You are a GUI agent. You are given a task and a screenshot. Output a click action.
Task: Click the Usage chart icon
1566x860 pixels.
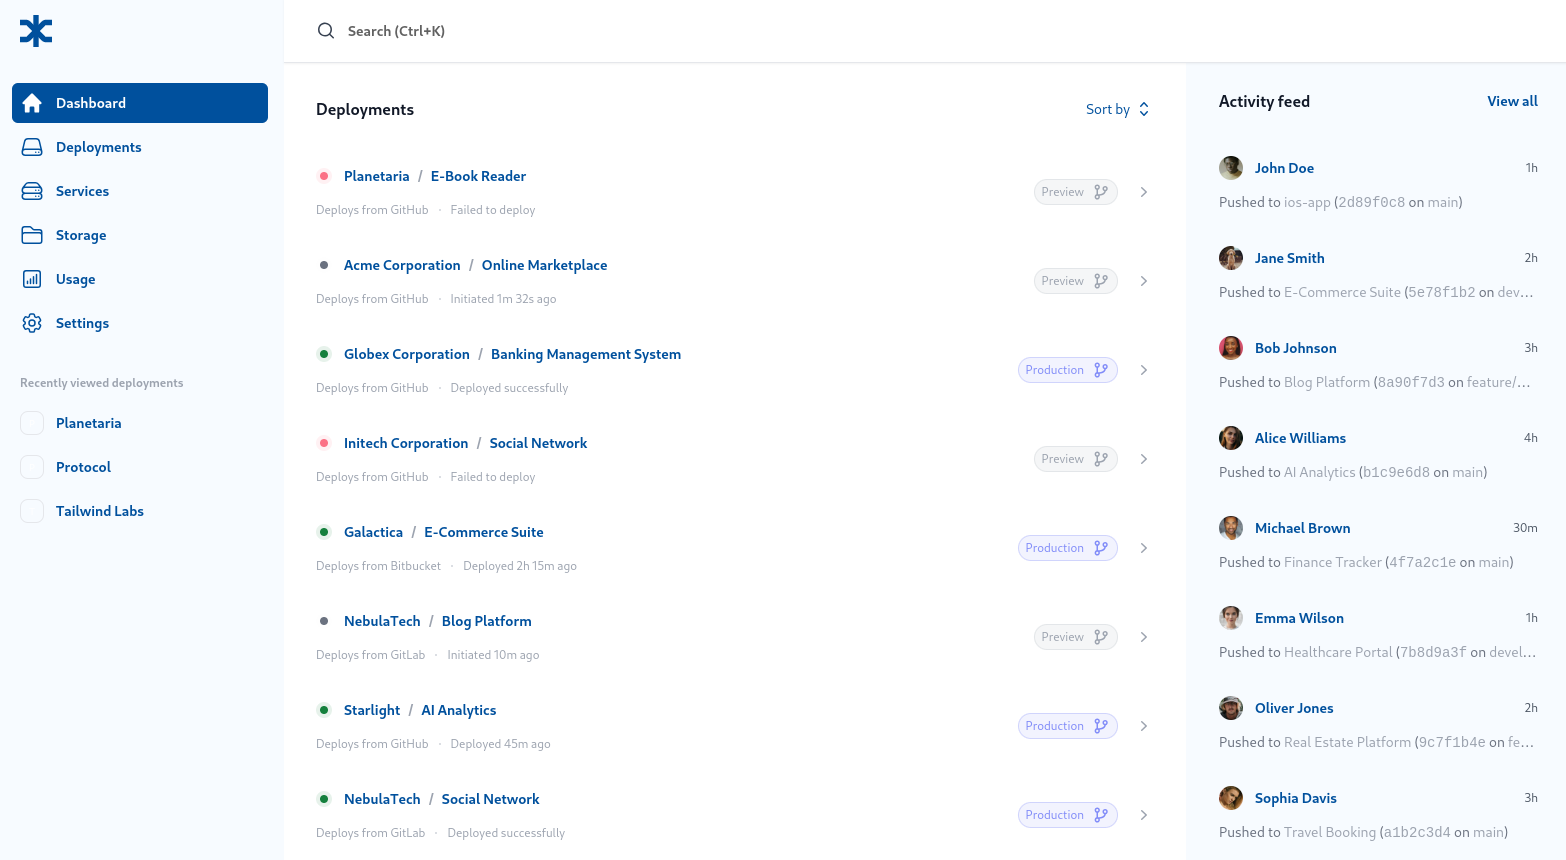[32, 279]
